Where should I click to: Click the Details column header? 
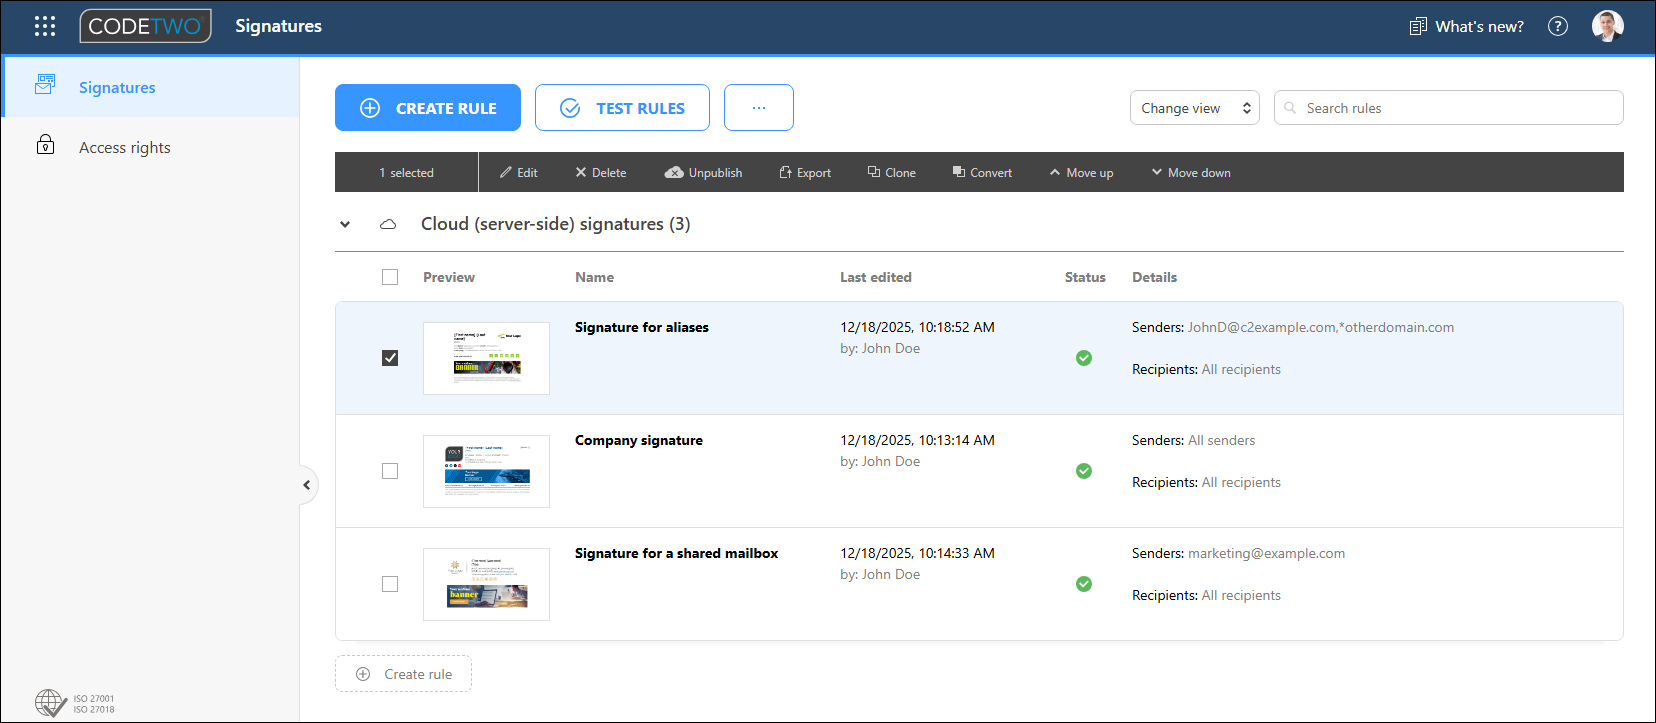pos(1154,277)
